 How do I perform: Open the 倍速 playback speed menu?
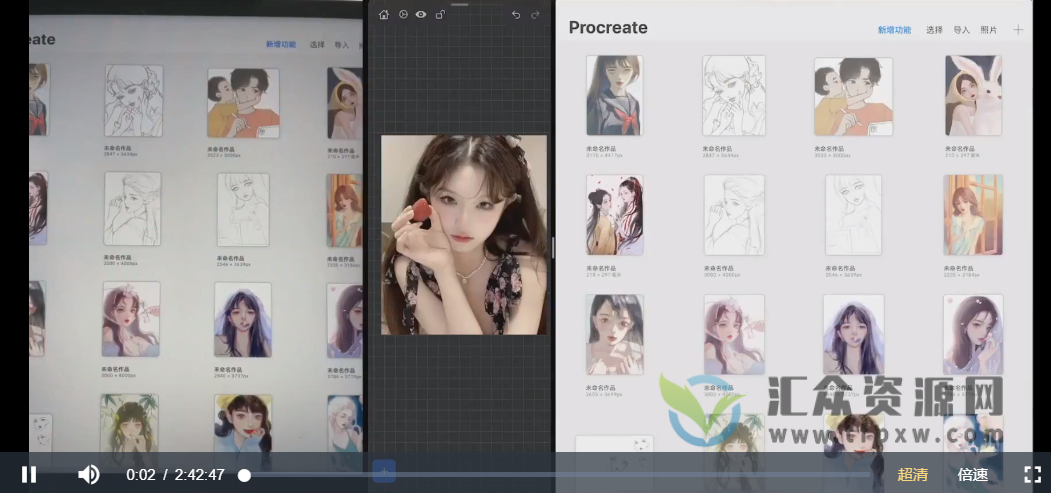tap(972, 475)
